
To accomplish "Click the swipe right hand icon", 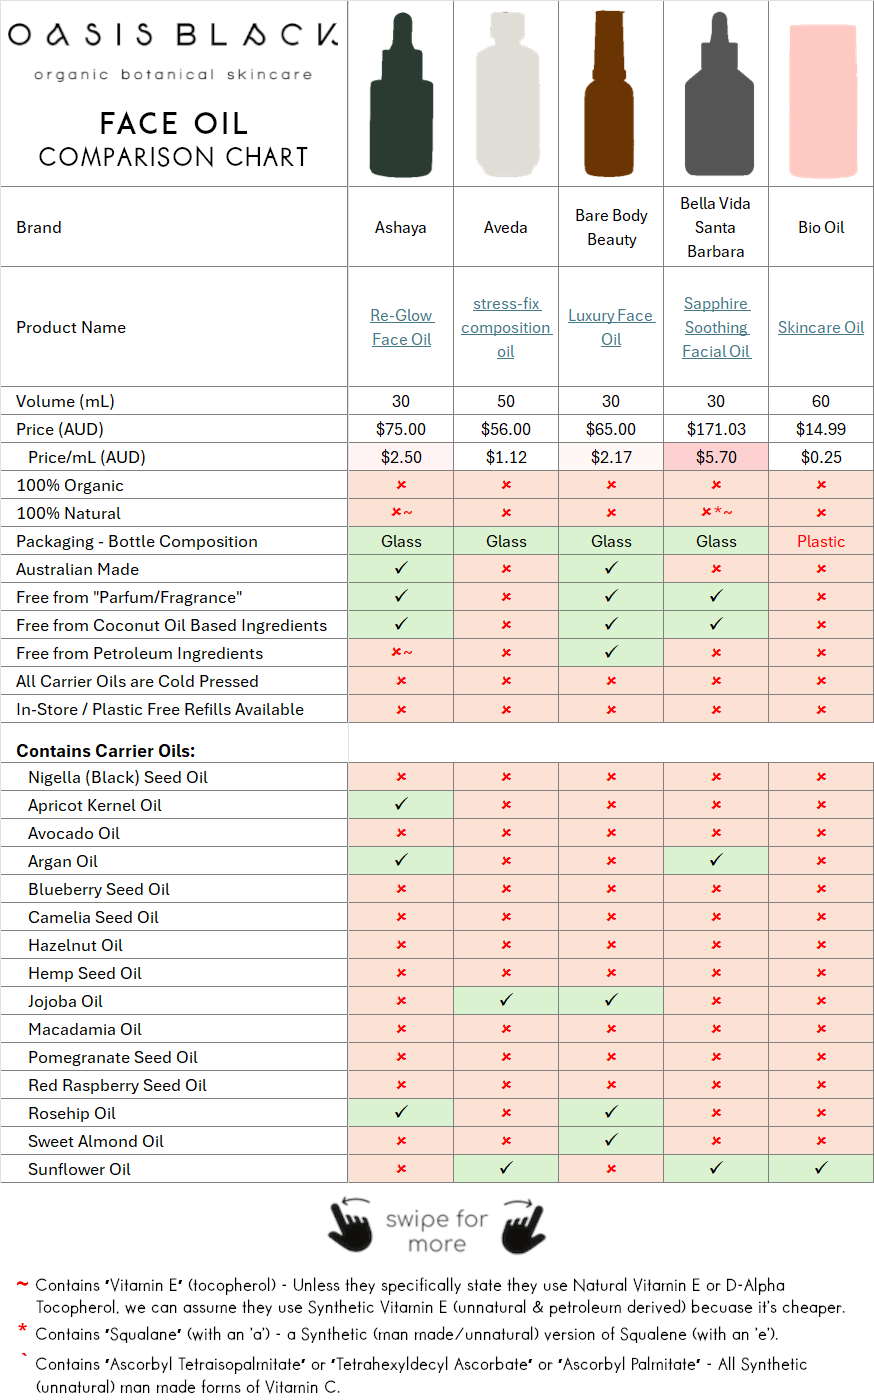I will click(523, 1225).
